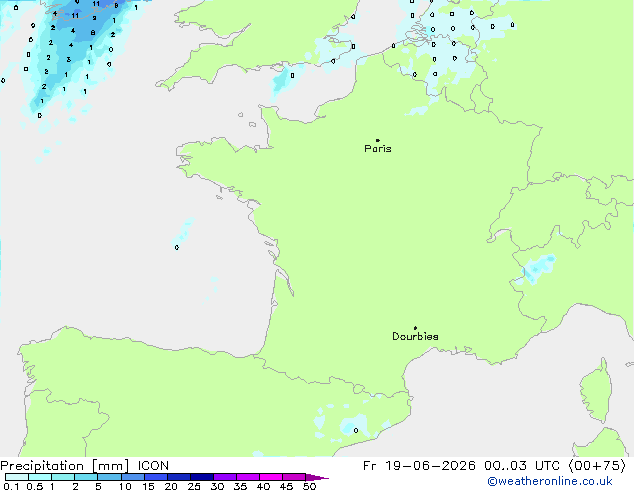Click the 35–40 mm magenta legend swatch
The height and width of the screenshot is (490, 634).
click(247, 477)
